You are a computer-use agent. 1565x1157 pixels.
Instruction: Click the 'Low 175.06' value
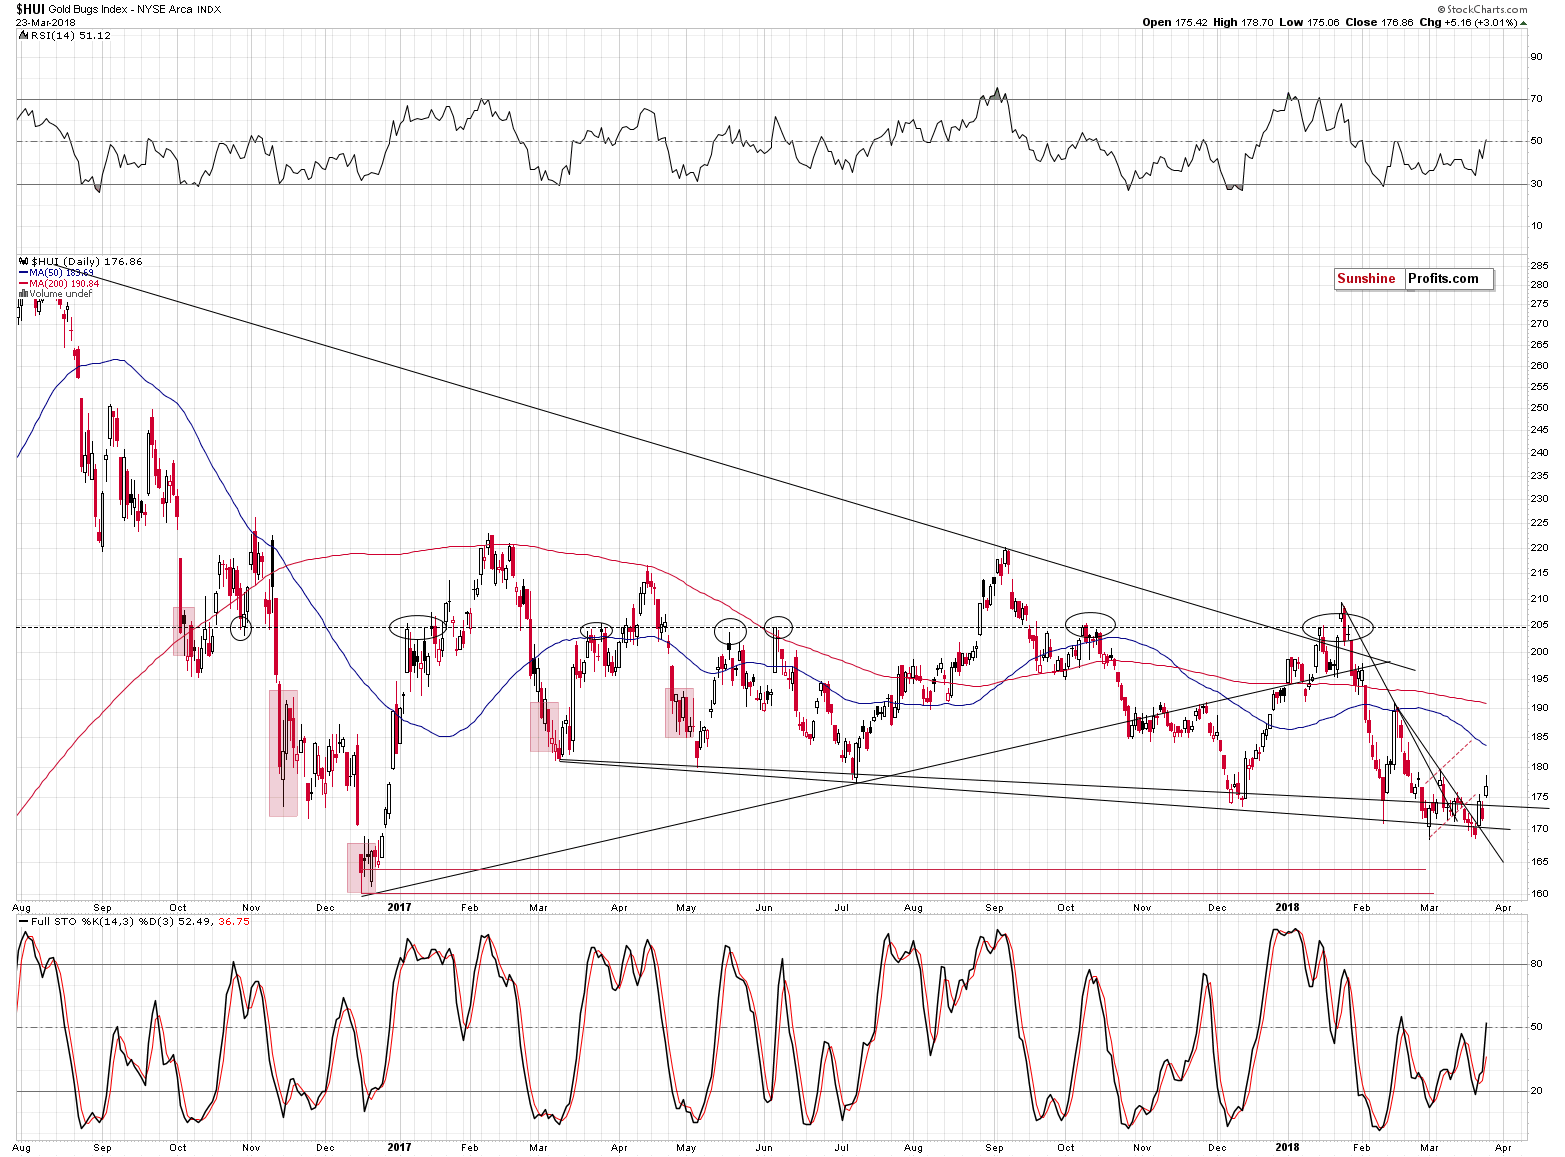pyautogui.click(x=1308, y=22)
